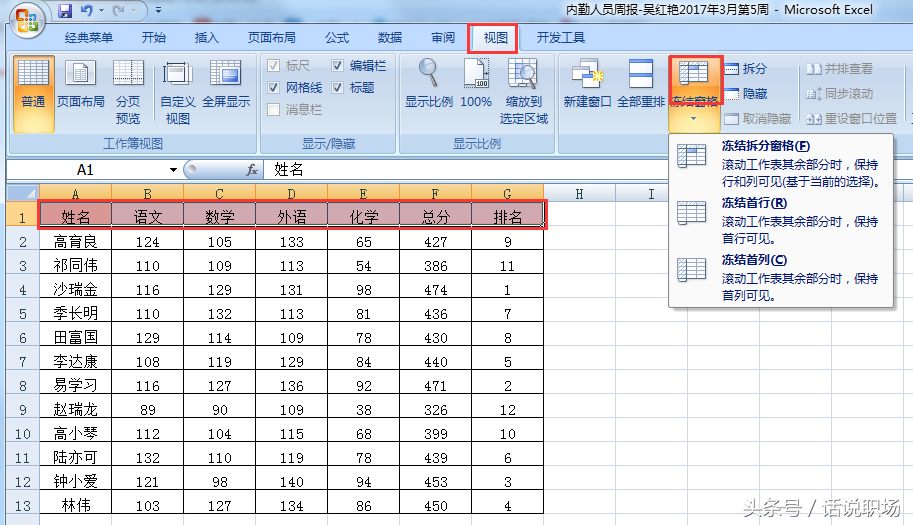The image size is (913, 525).
Task: Open 分页预览 page break preview
Action: pyautogui.click(x=128, y=93)
